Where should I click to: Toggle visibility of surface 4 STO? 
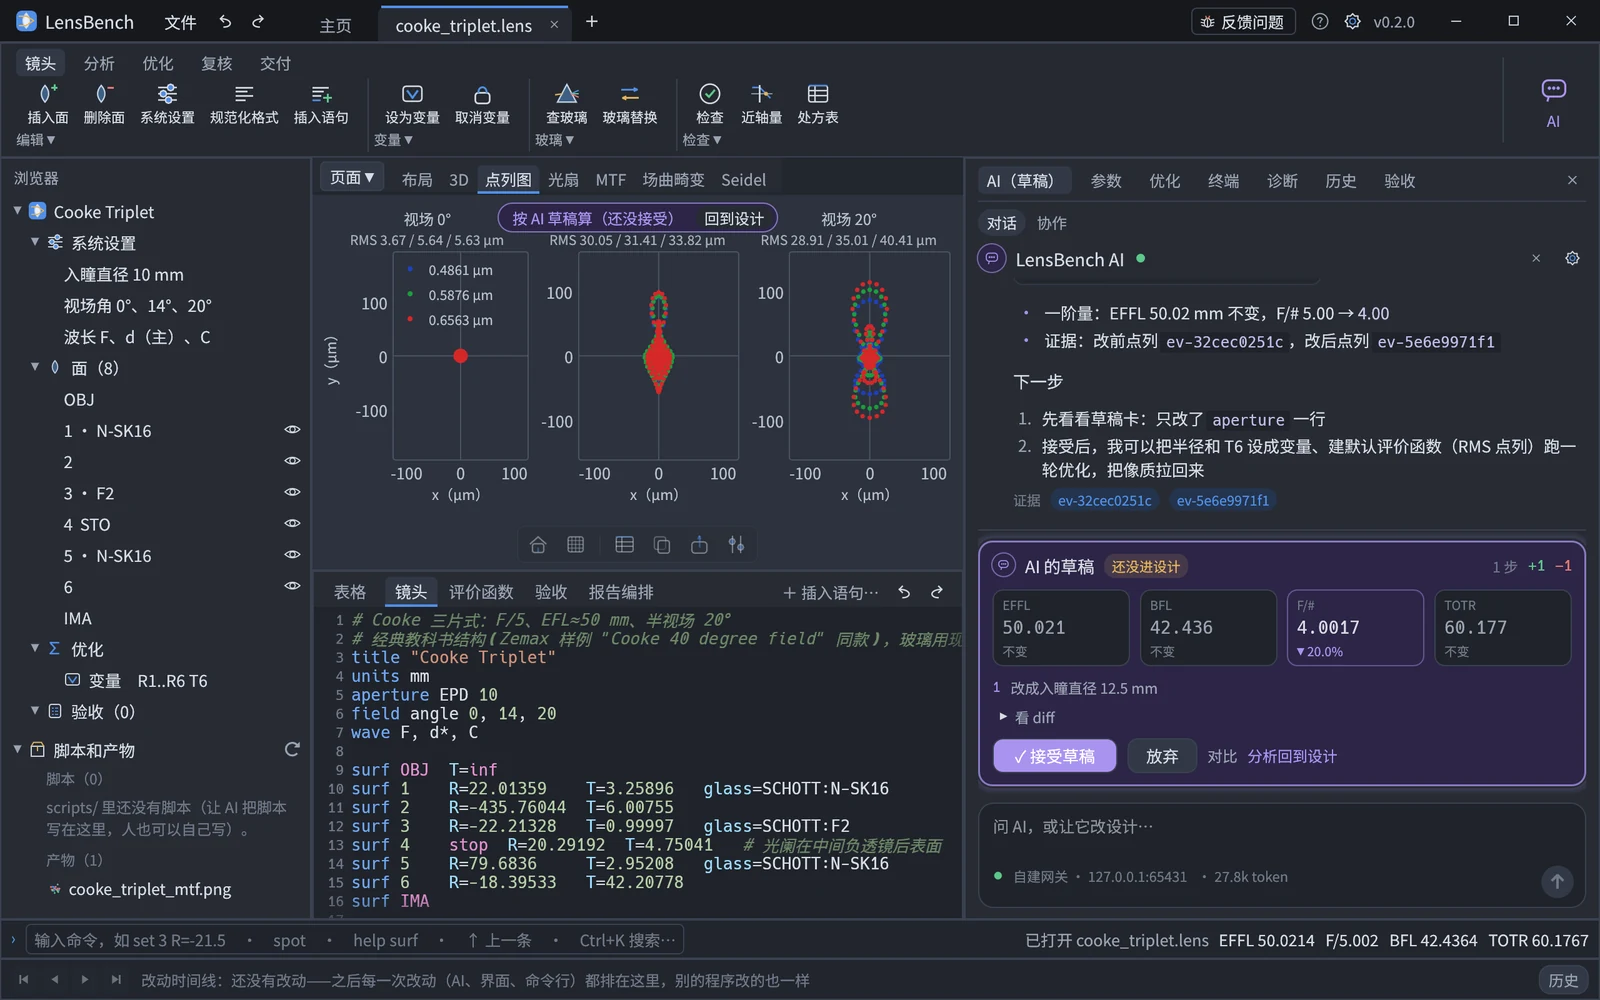click(x=292, y=523)
